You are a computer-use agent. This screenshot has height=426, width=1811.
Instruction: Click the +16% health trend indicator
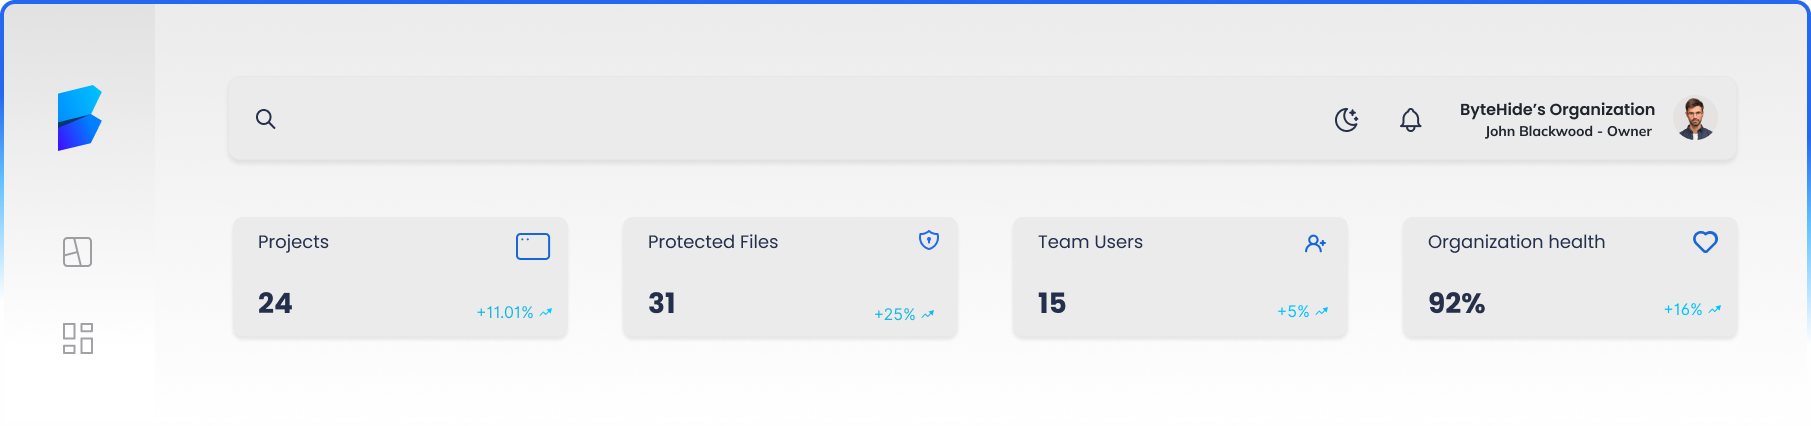1691,310
